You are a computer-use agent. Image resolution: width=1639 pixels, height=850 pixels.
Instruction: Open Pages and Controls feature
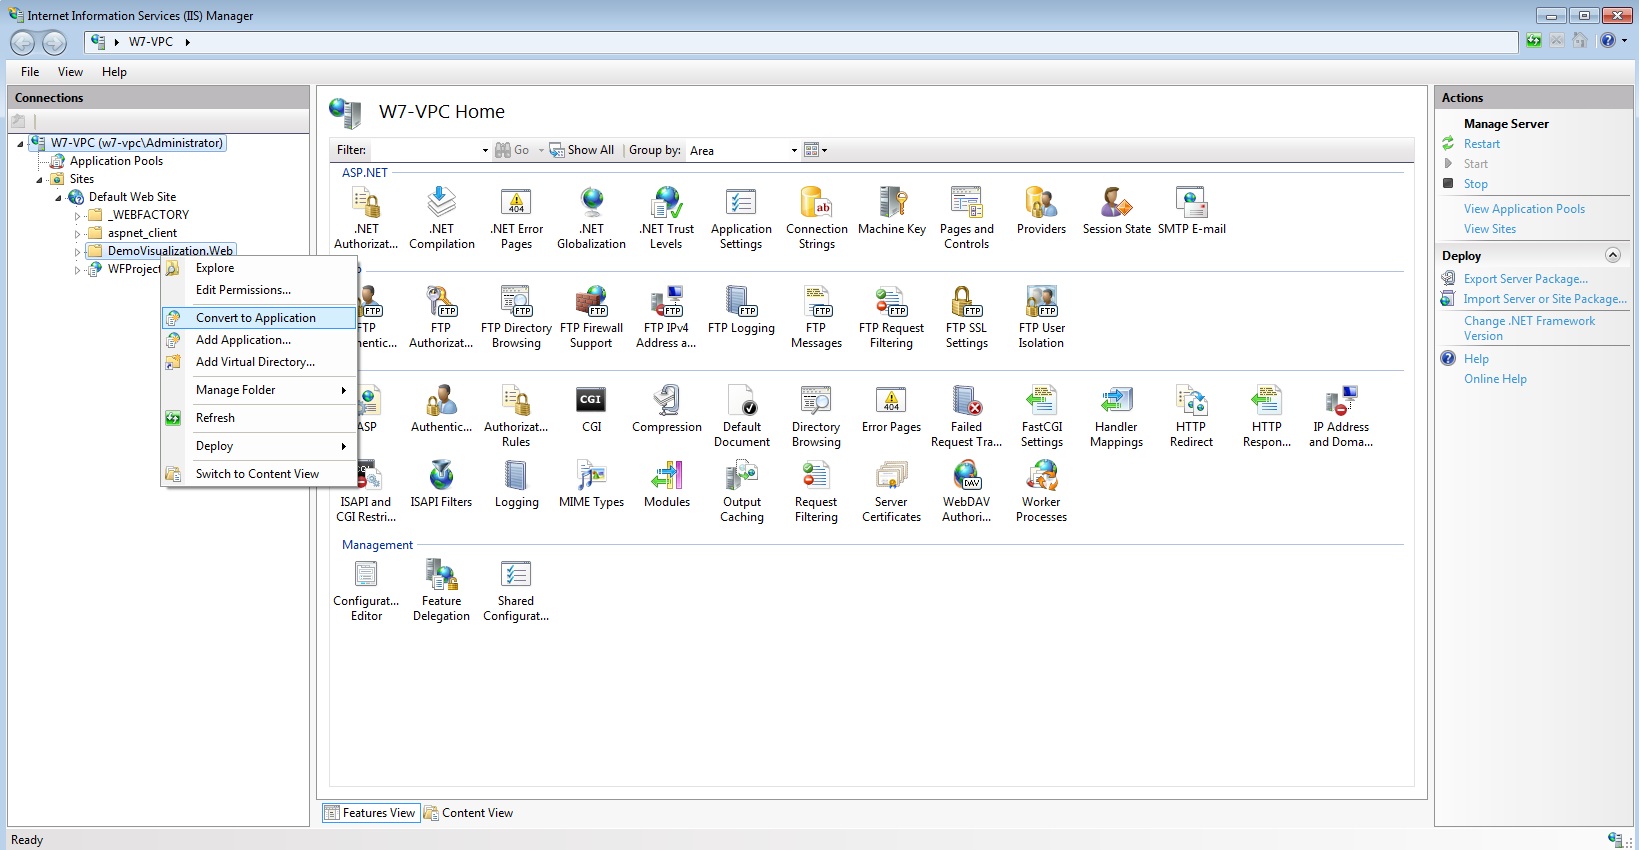pos(967,218)
